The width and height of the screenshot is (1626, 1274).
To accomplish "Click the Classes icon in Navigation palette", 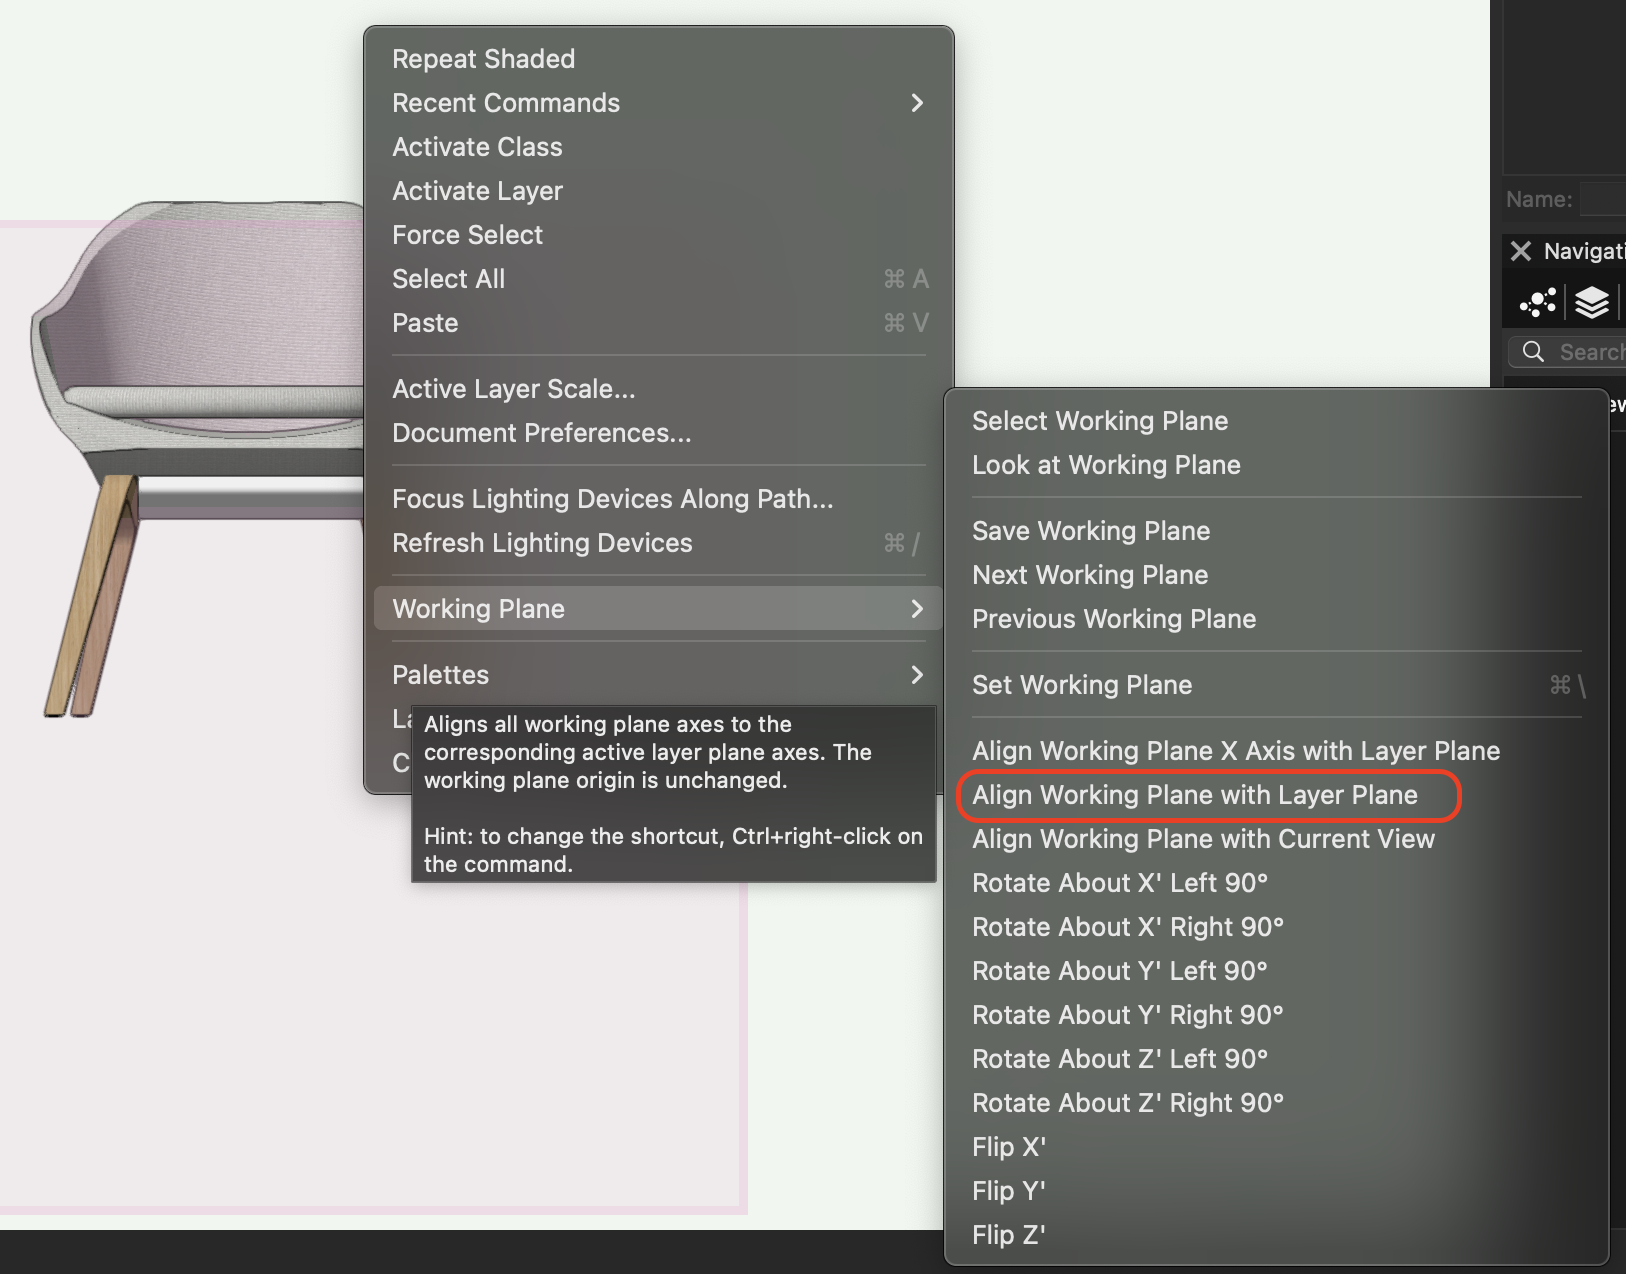I will coord(1537,302).
